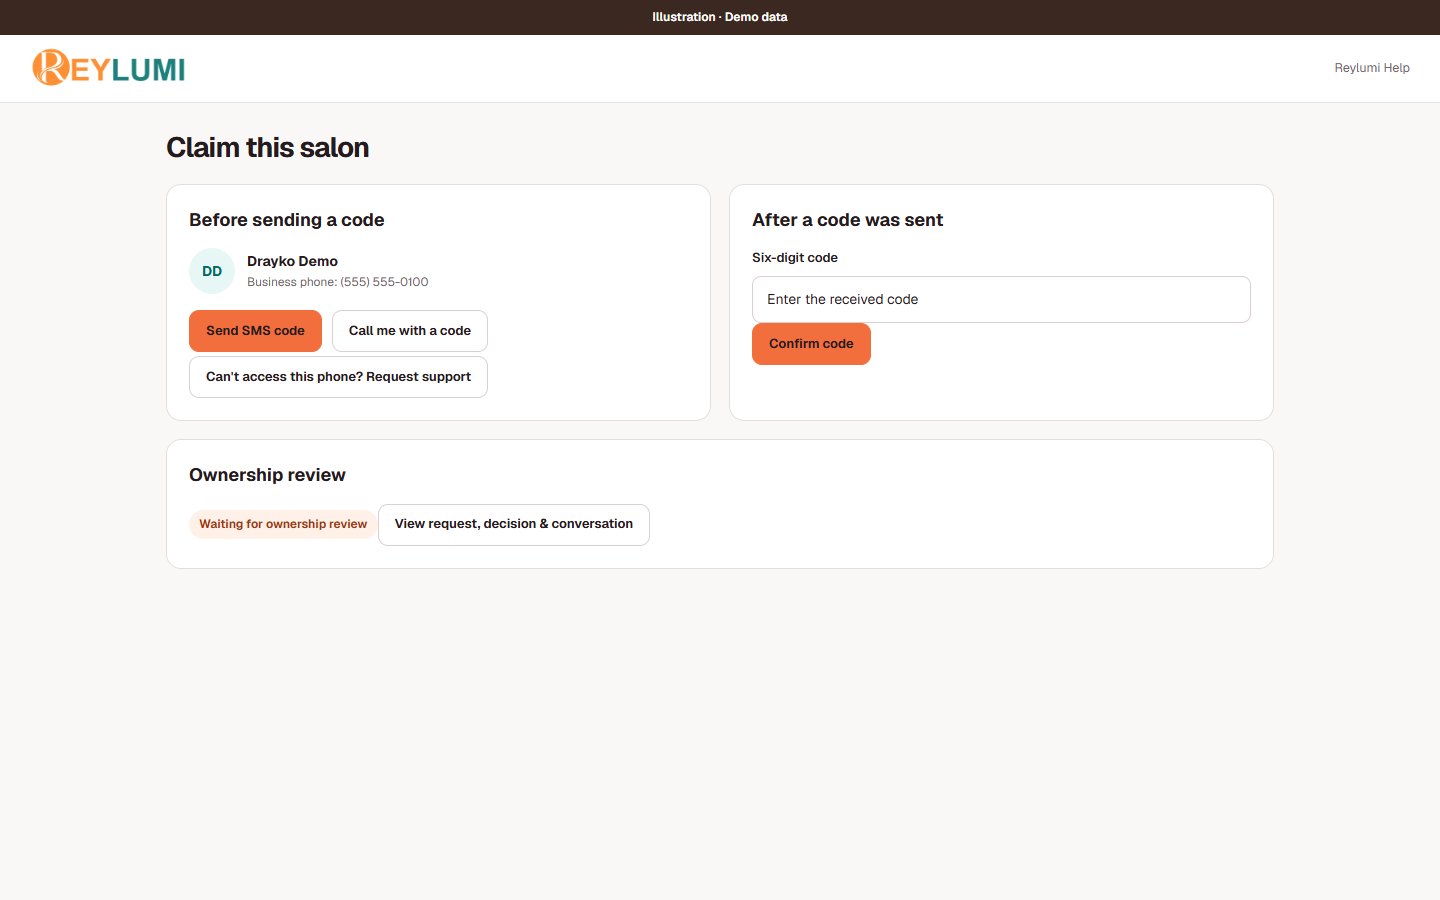Focus the six-digit code input field

click(1001, 299)
